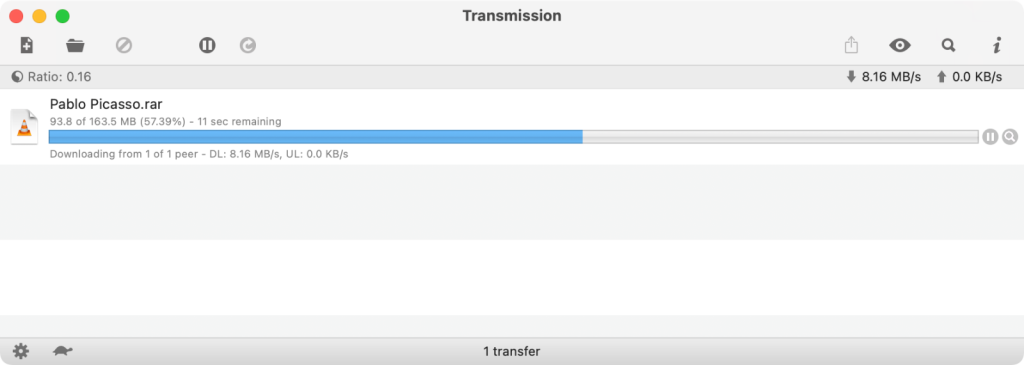
Task: Open Quick Look with eye icon
Action: (x=900, y=45)
